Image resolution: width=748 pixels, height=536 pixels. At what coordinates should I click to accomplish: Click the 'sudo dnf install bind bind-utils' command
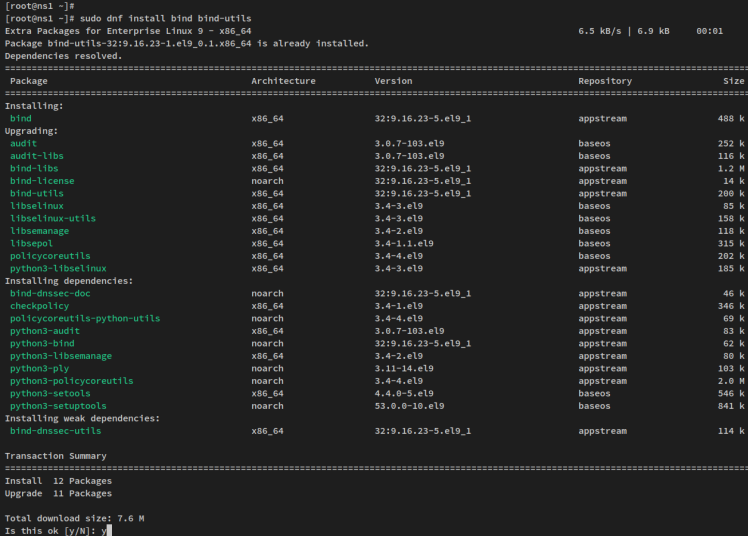coord(166,19)
